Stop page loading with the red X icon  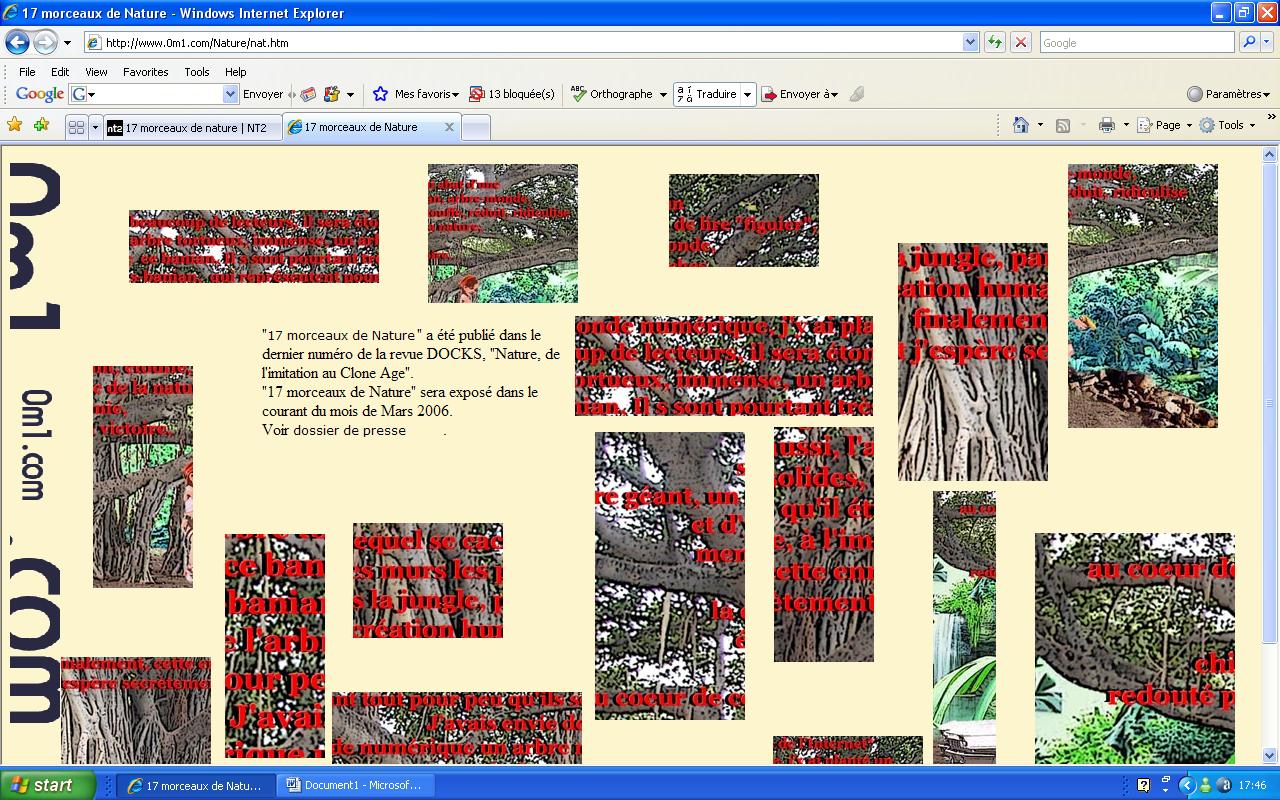[x=1020, y=42]
